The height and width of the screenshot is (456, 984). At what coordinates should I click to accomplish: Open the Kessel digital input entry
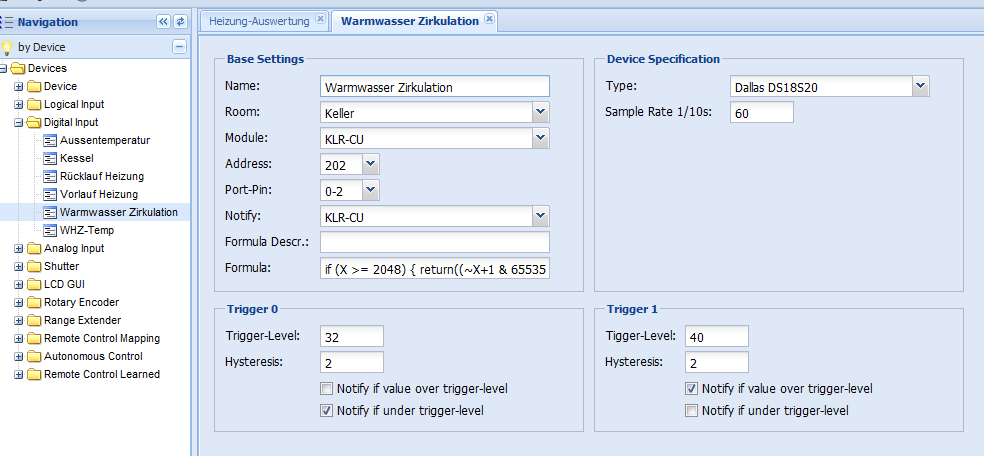click(x=77, y=159)
